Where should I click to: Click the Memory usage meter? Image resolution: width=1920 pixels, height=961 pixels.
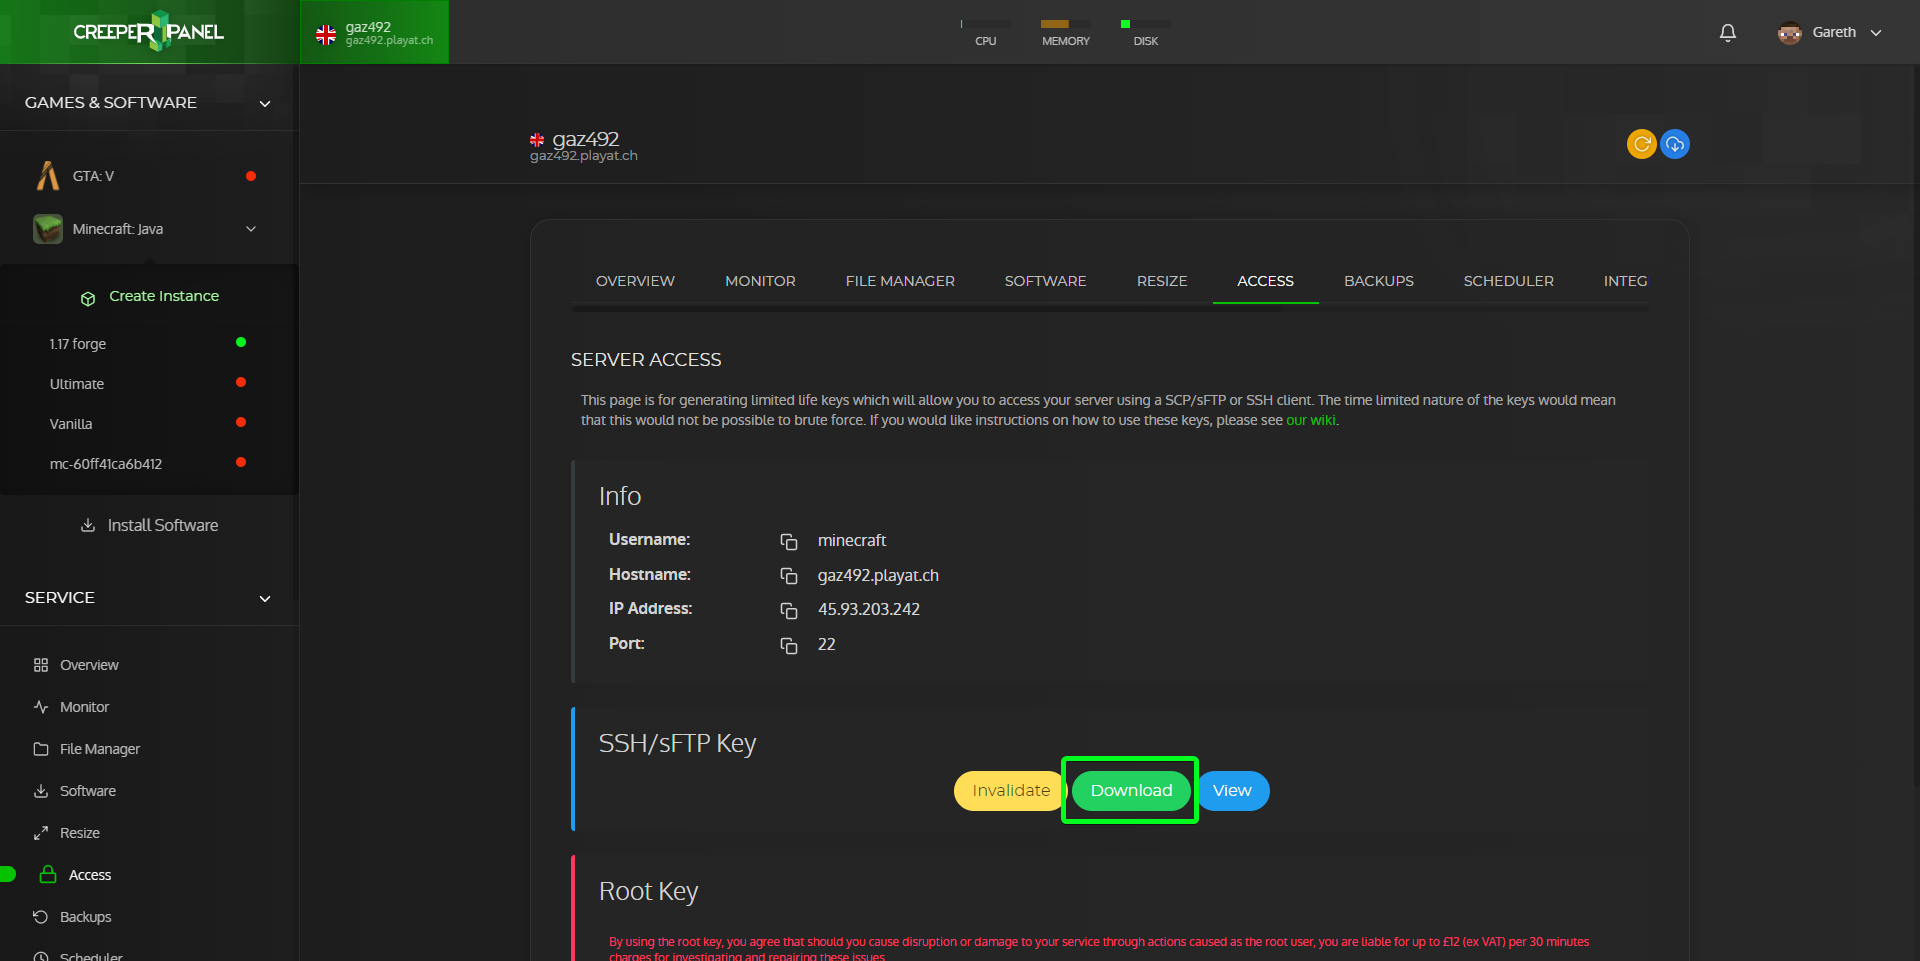[x=1066, y=32]
